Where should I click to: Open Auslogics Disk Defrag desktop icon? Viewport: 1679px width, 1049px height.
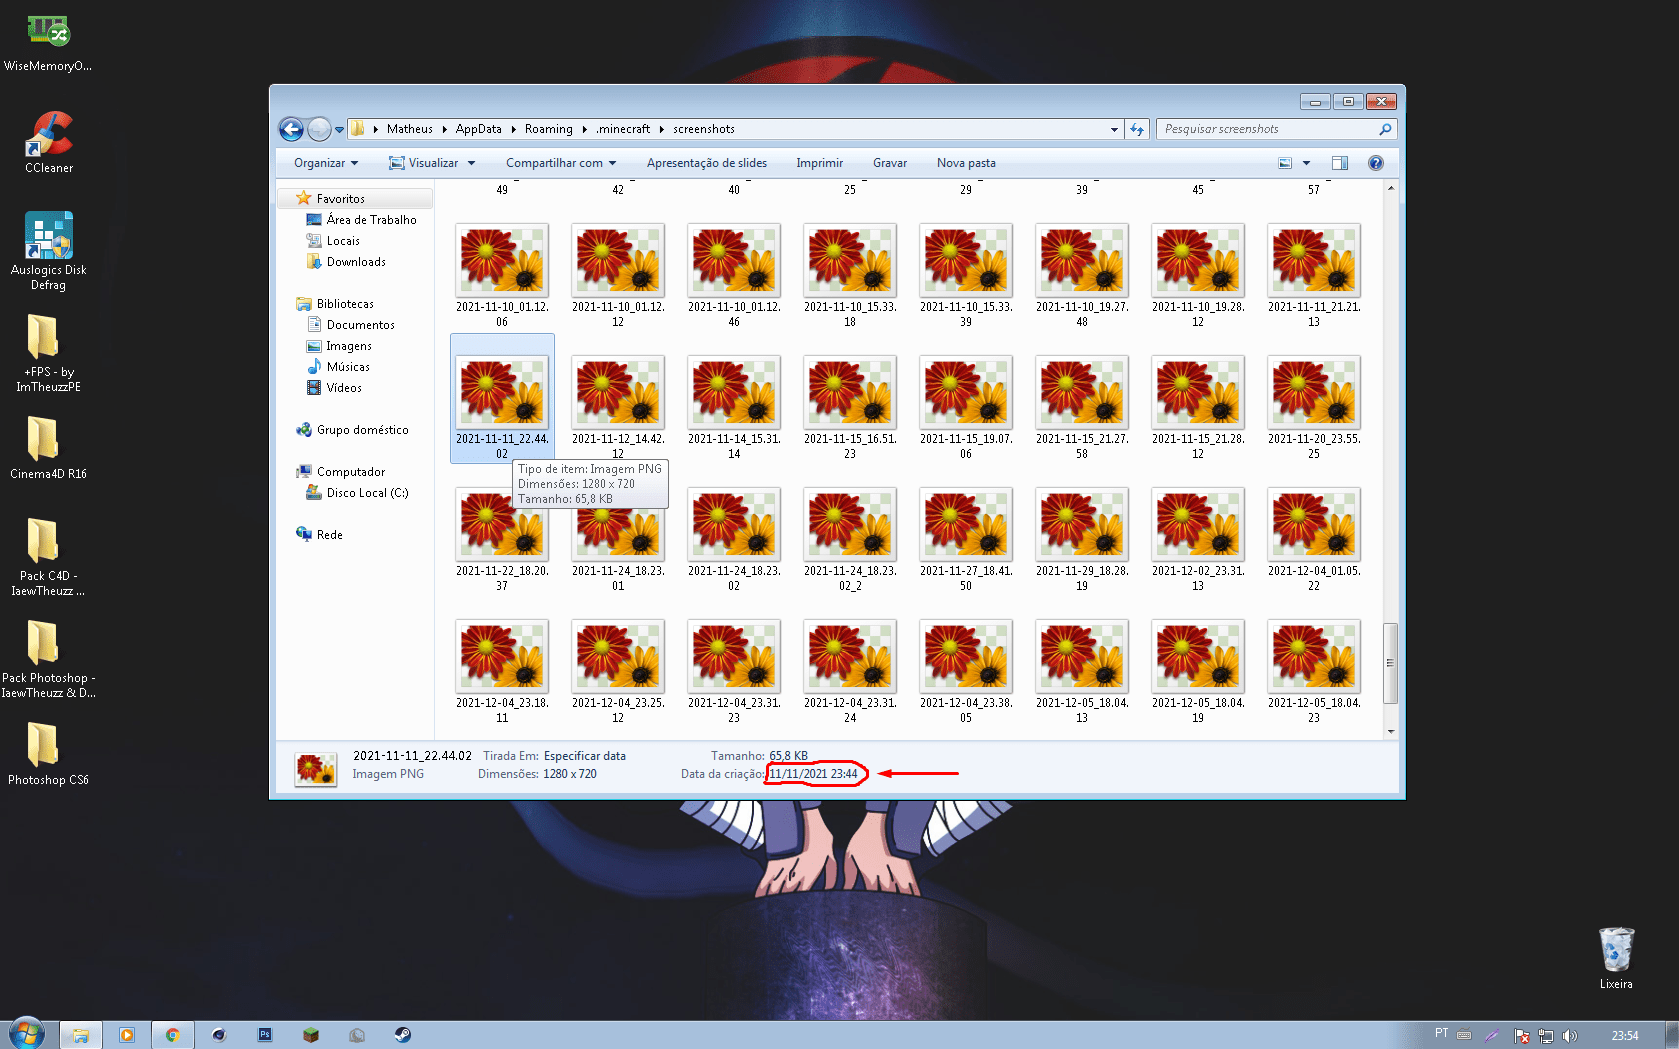pyautogui.click(x=48, y=251)
